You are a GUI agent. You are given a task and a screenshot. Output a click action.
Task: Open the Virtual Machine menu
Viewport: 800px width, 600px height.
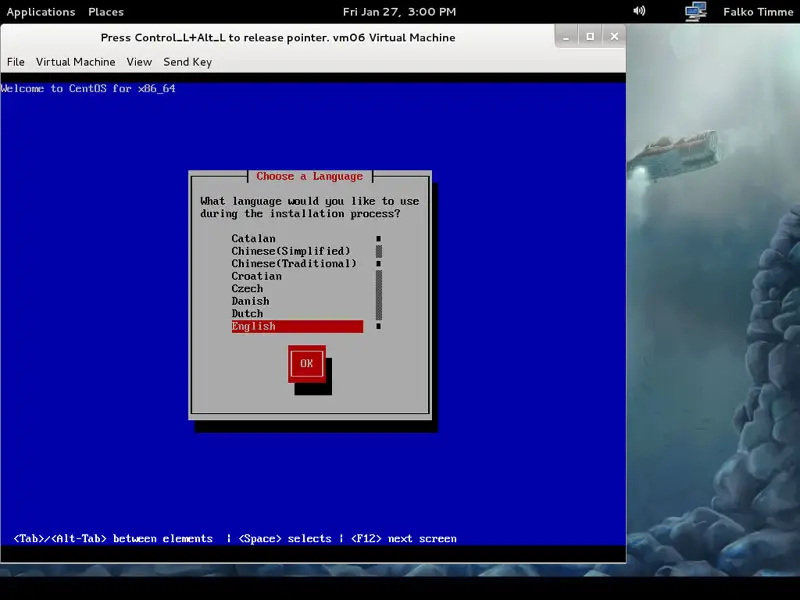76,62
